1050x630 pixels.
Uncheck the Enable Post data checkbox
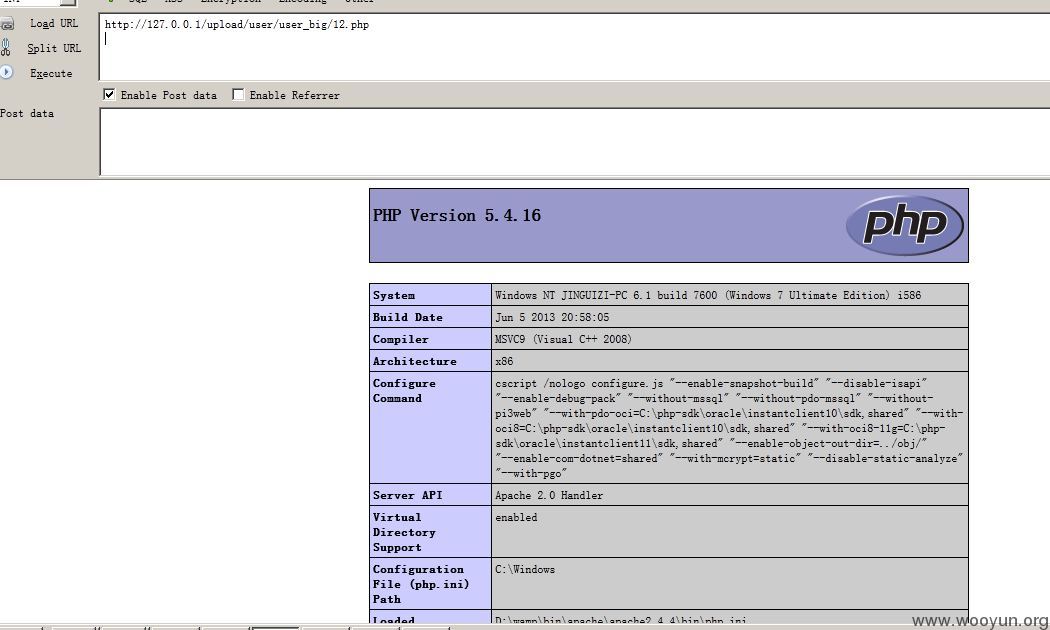pos(109,94)
